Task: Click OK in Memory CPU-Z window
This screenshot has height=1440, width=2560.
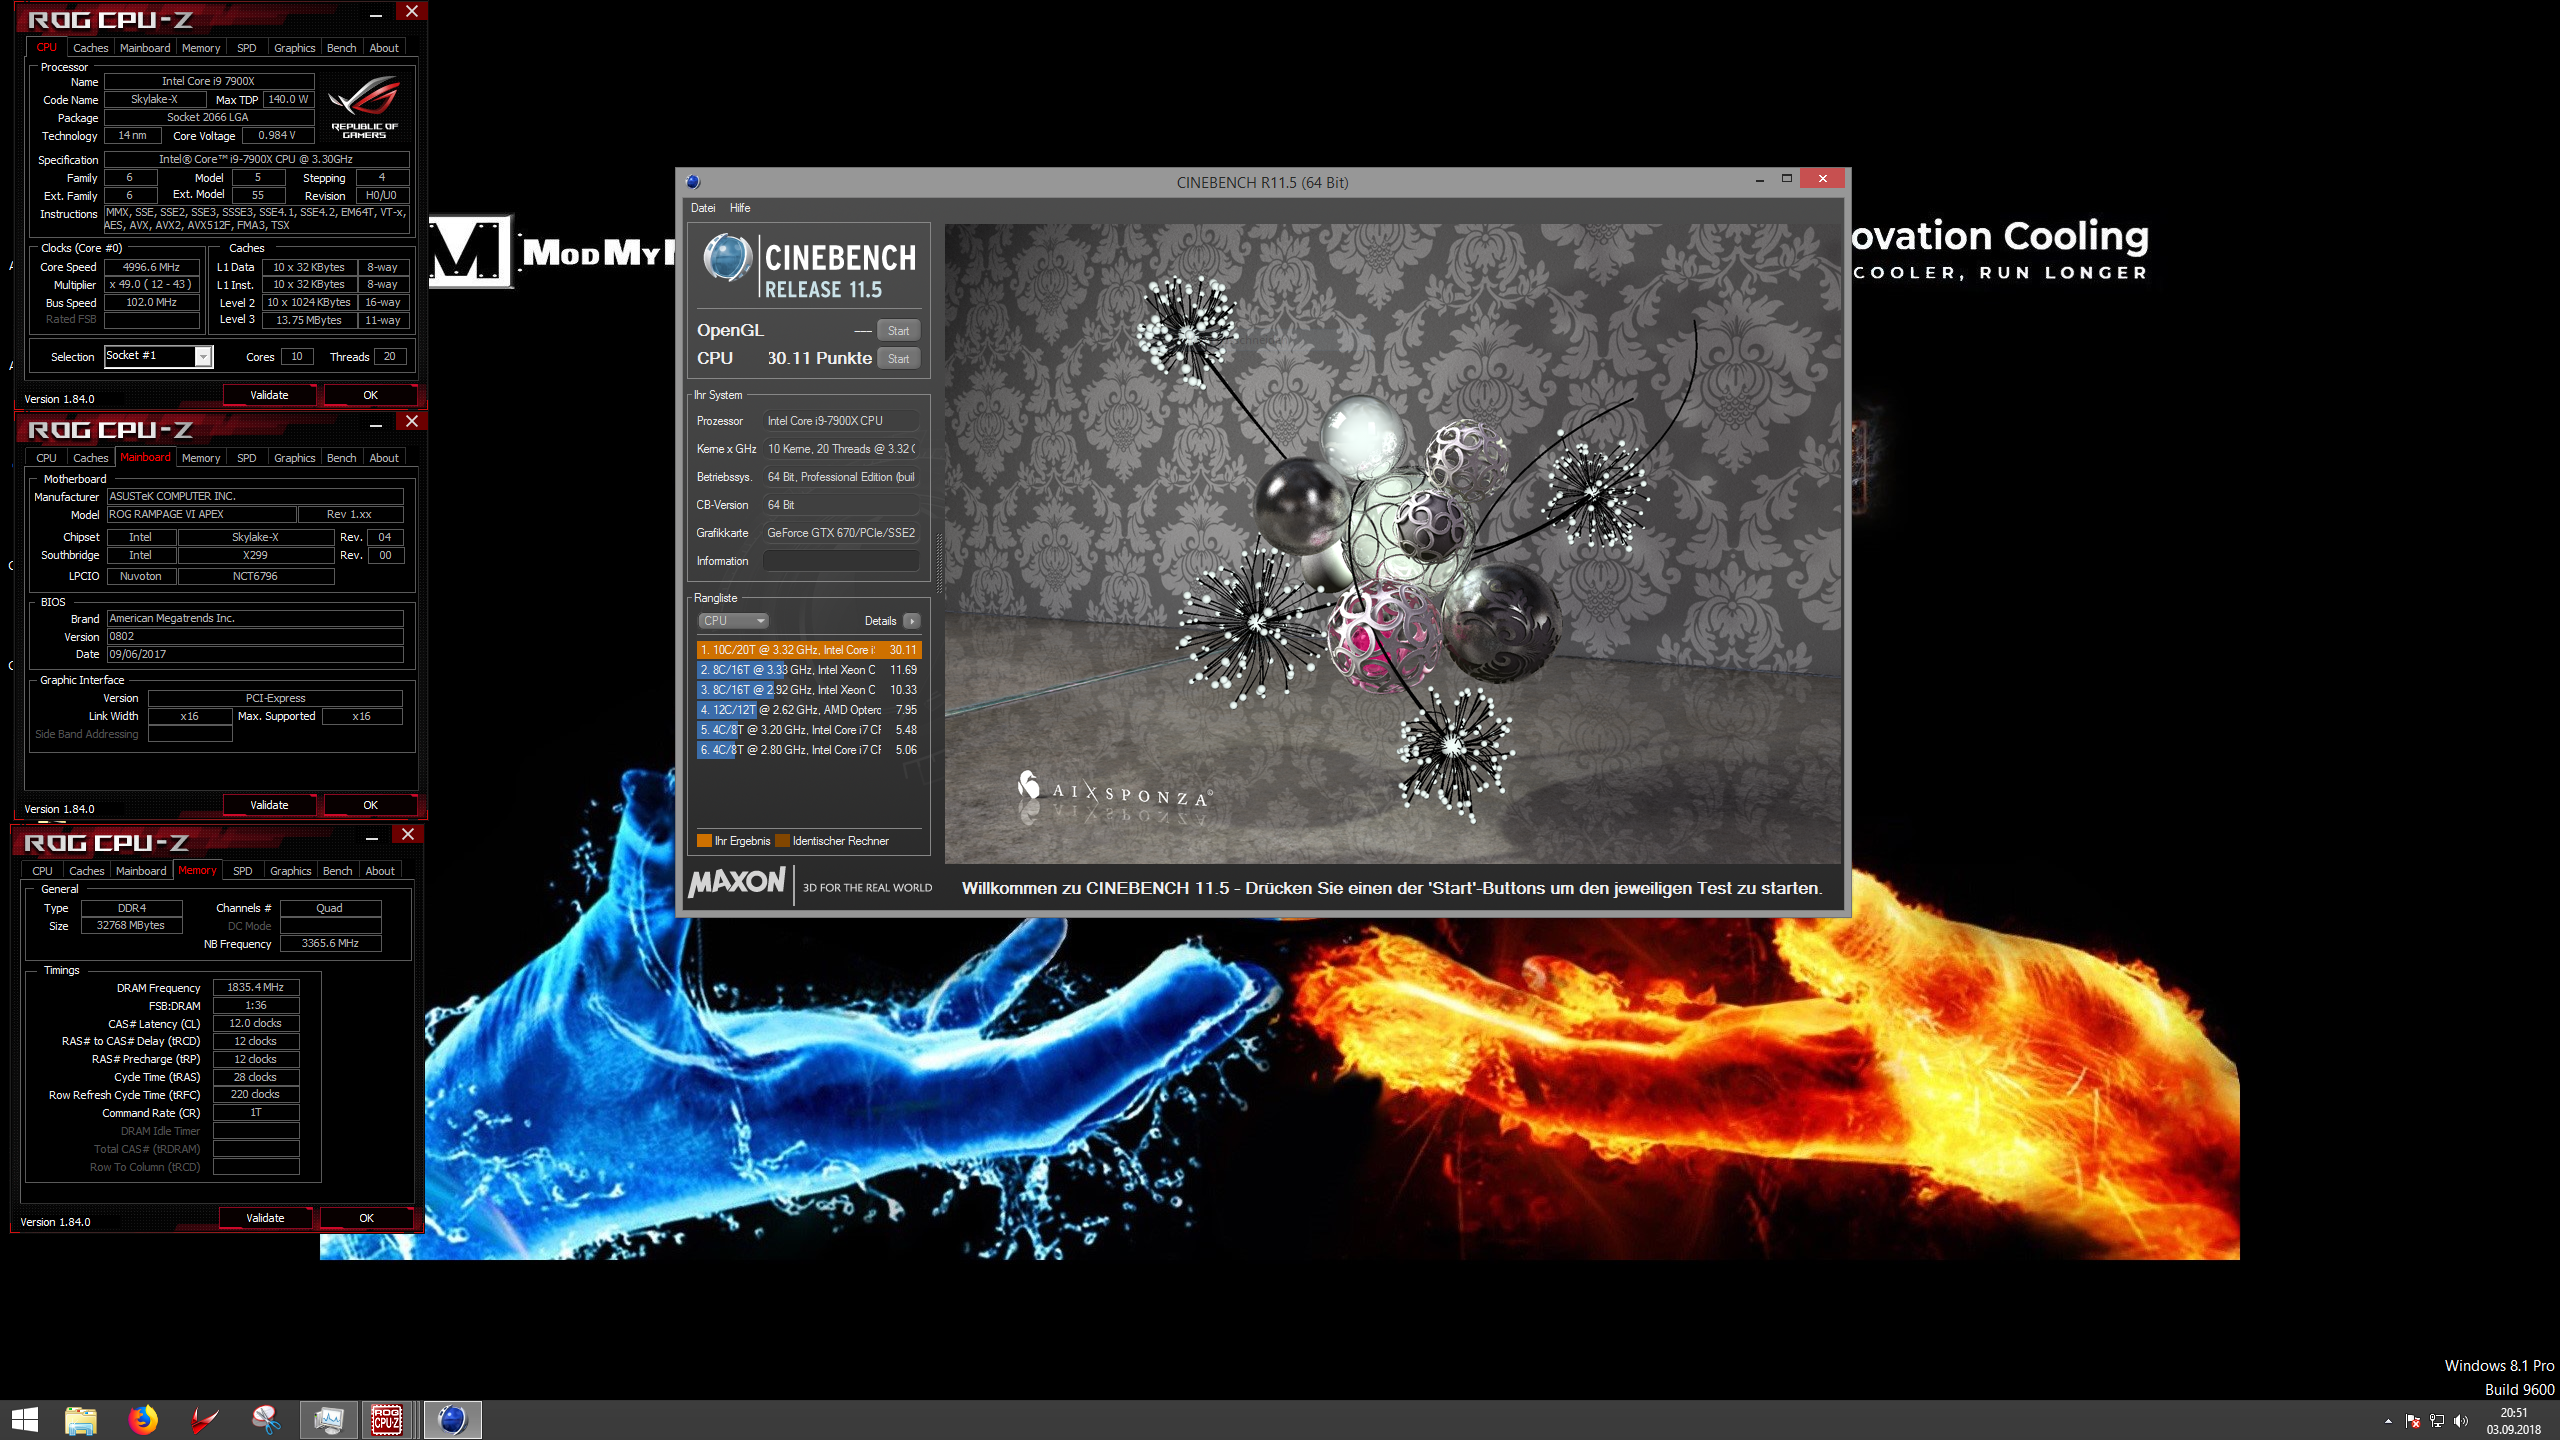Action: pos(366,1218)
